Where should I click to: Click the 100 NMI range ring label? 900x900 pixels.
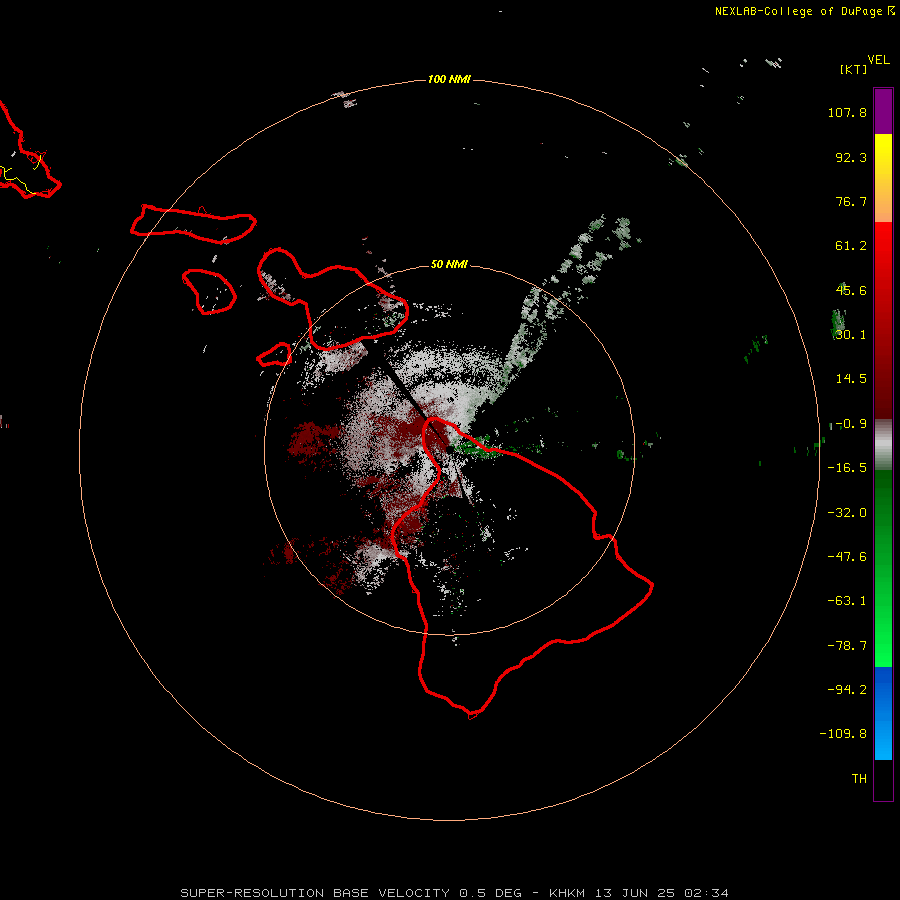449,79
